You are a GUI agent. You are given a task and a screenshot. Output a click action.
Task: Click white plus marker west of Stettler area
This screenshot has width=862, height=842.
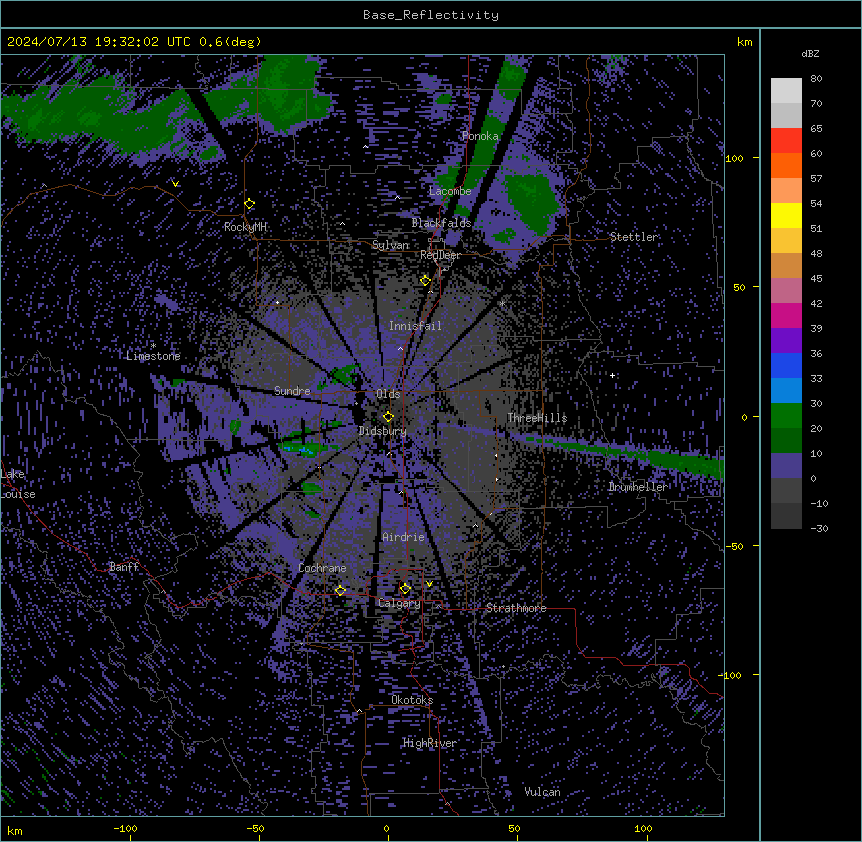click(612, 375)
